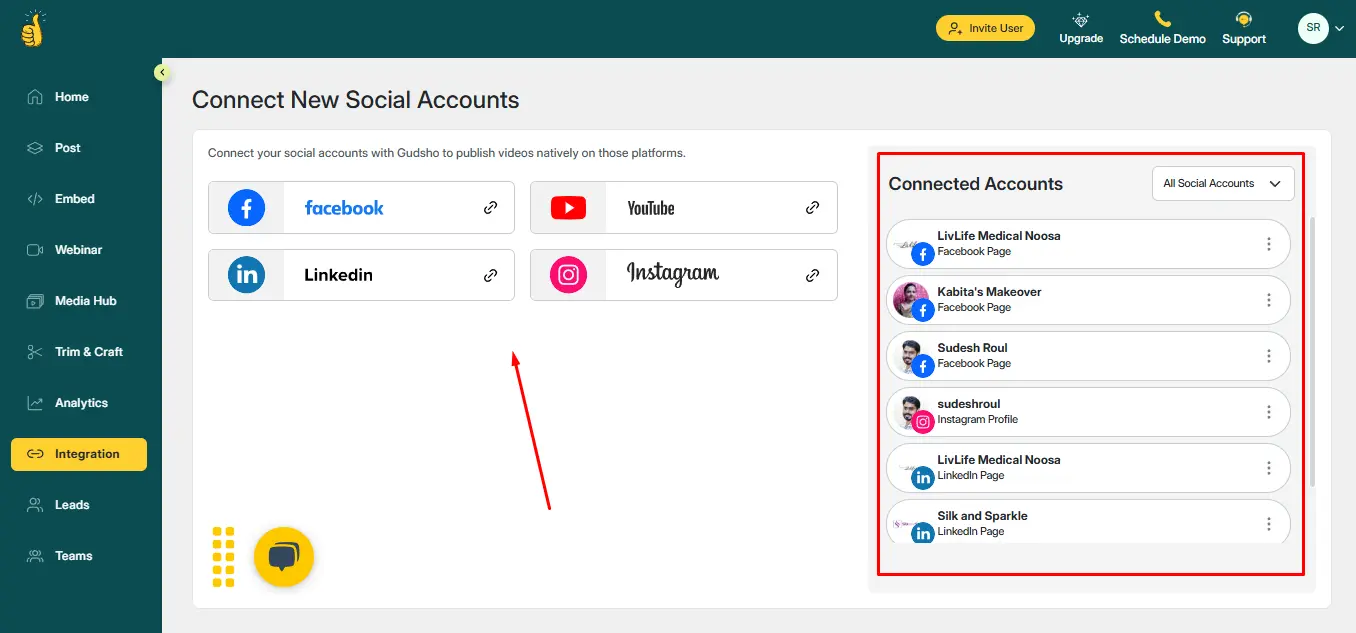
Task: Open options for LivLife Medical Noosa LinkedIn Page
Action: (1269, 468)
